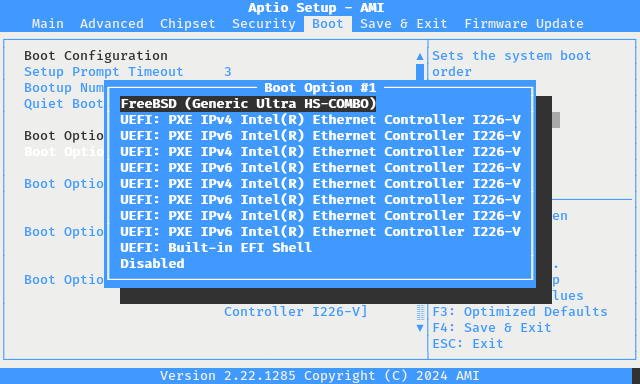Viewport: 640px width, 384px height.
Task: Click F3: Optimized Defaults hint
Action: [520, 312]
